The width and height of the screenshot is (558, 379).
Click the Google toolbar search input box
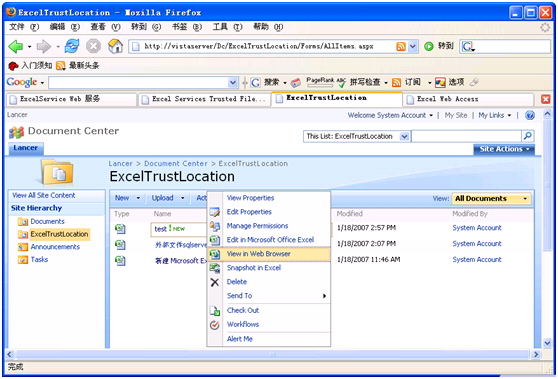pyautogui.click(x=139, y=83)
